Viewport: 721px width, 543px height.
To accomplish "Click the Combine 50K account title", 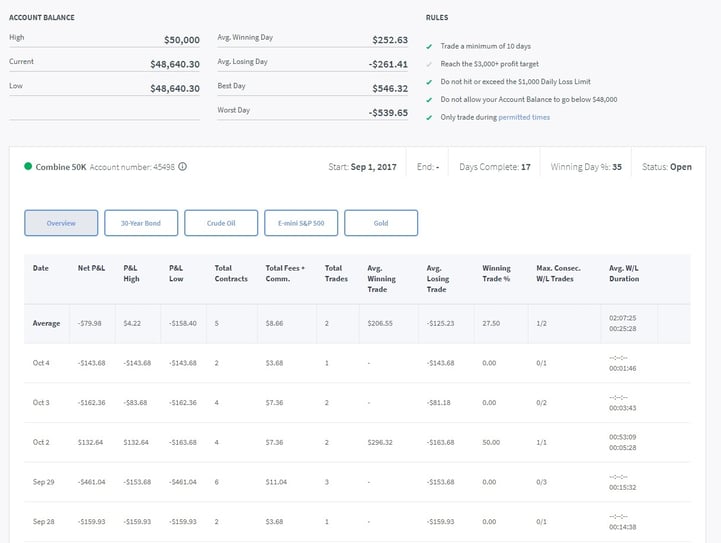I will [x=60, y=167].
